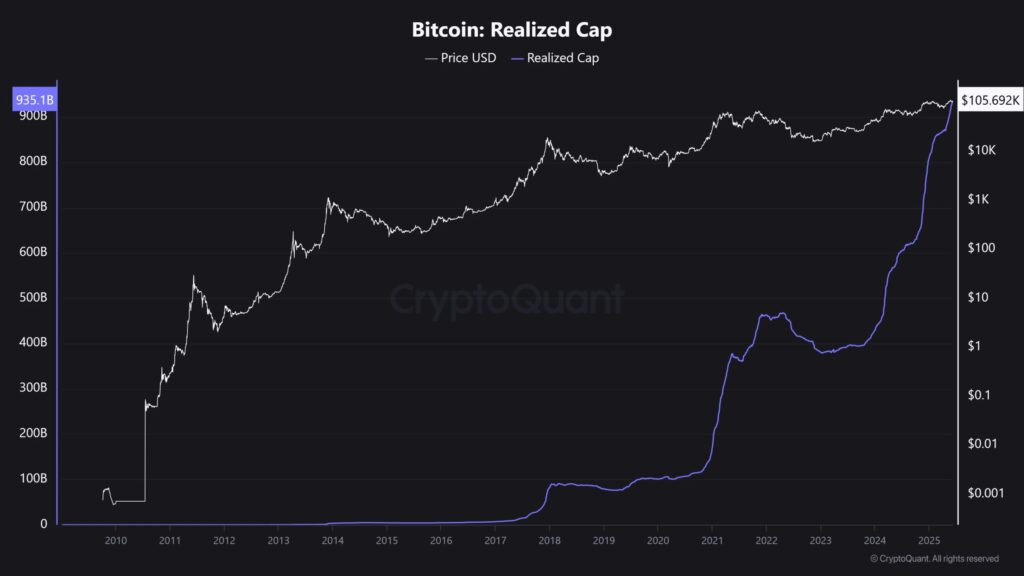
Task: Click the 2025 year label on the x-axis
Action: point(928,540)
